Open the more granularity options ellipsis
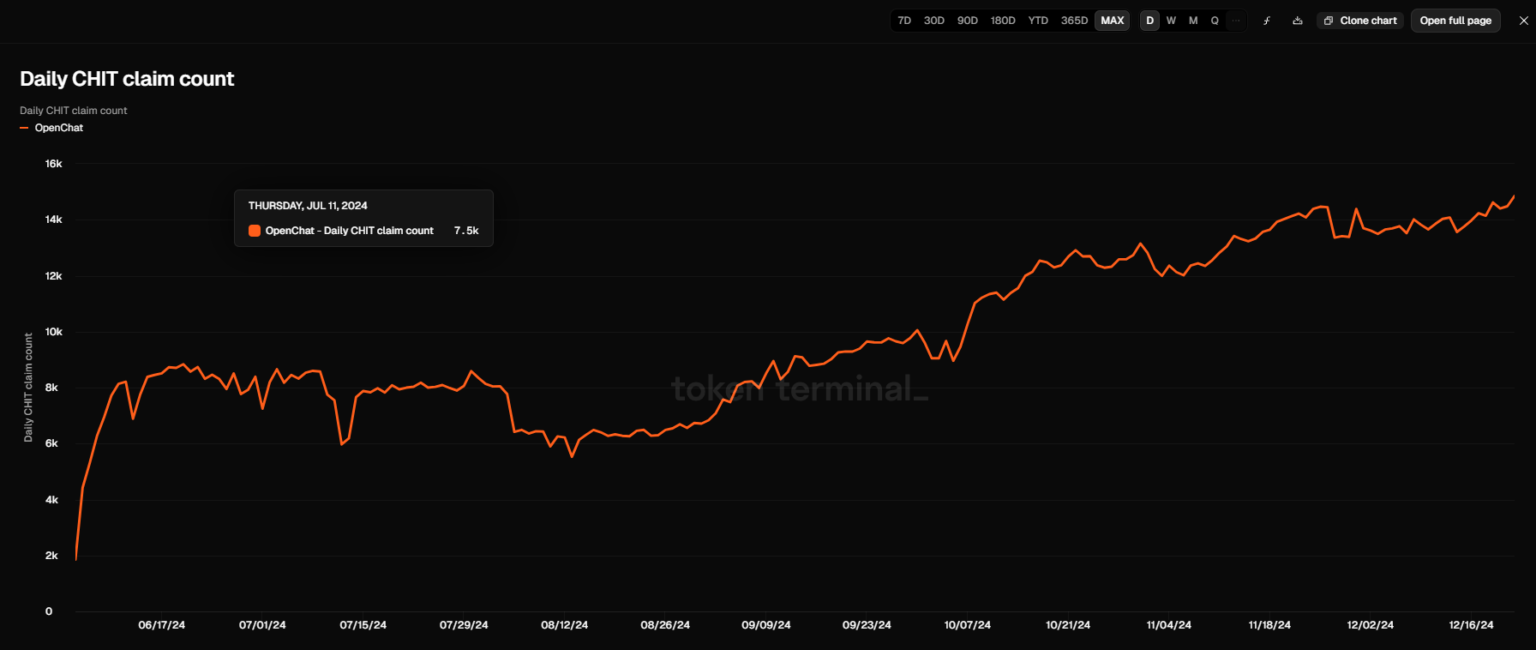Screen dimensions: 1536x650 click(x=1236, y=20)
